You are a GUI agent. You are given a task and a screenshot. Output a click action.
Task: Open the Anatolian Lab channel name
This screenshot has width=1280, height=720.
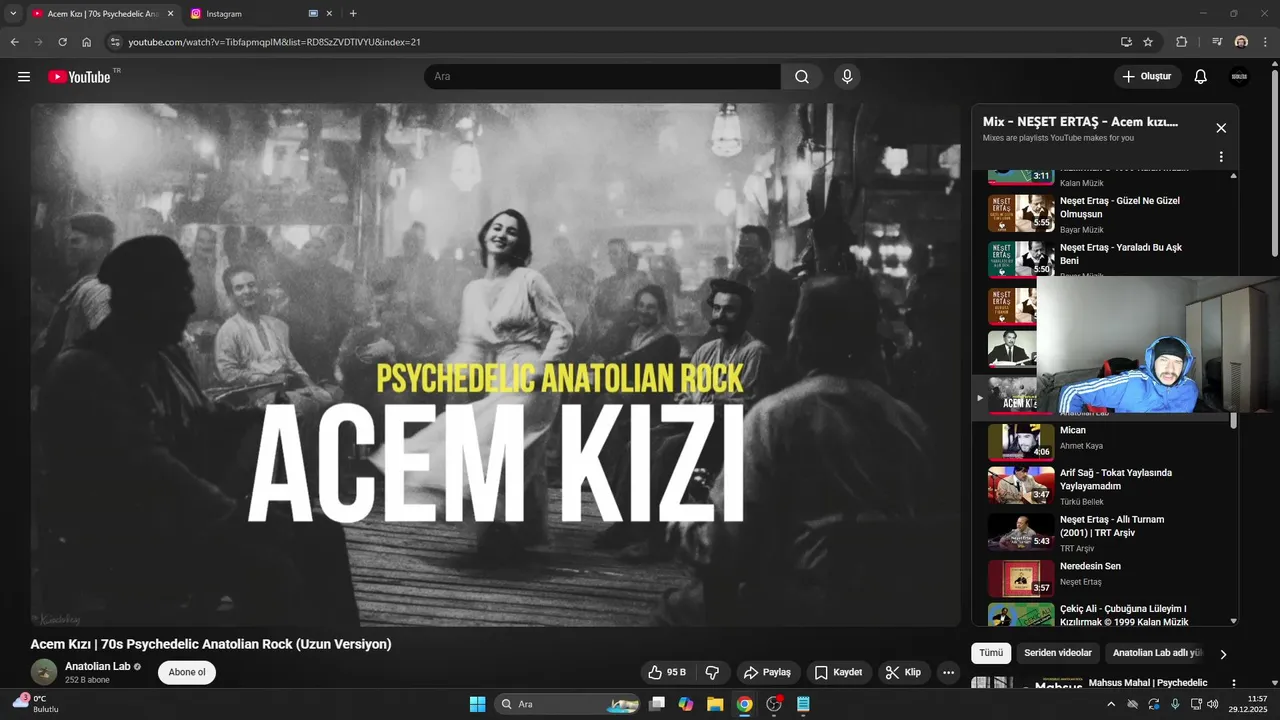click(x=98, y=666)
